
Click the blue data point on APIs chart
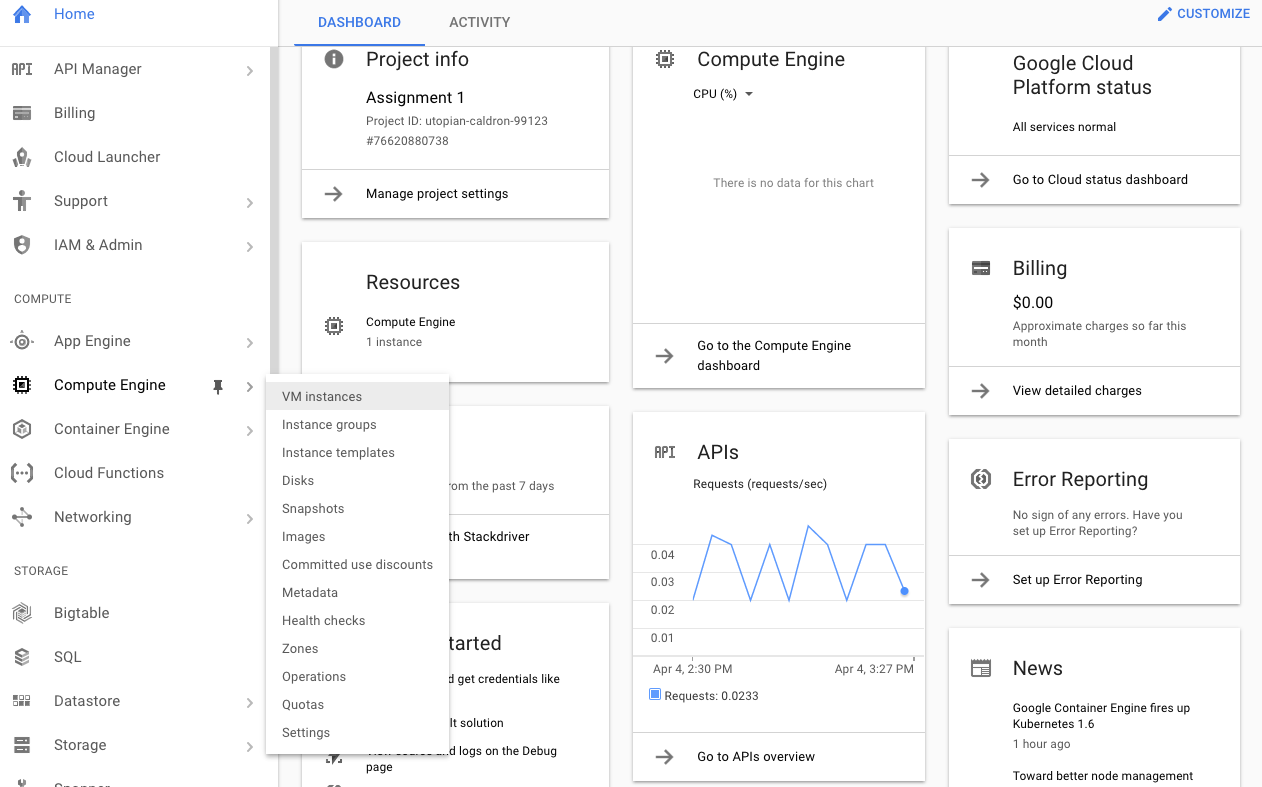click(x=904, y=591)
